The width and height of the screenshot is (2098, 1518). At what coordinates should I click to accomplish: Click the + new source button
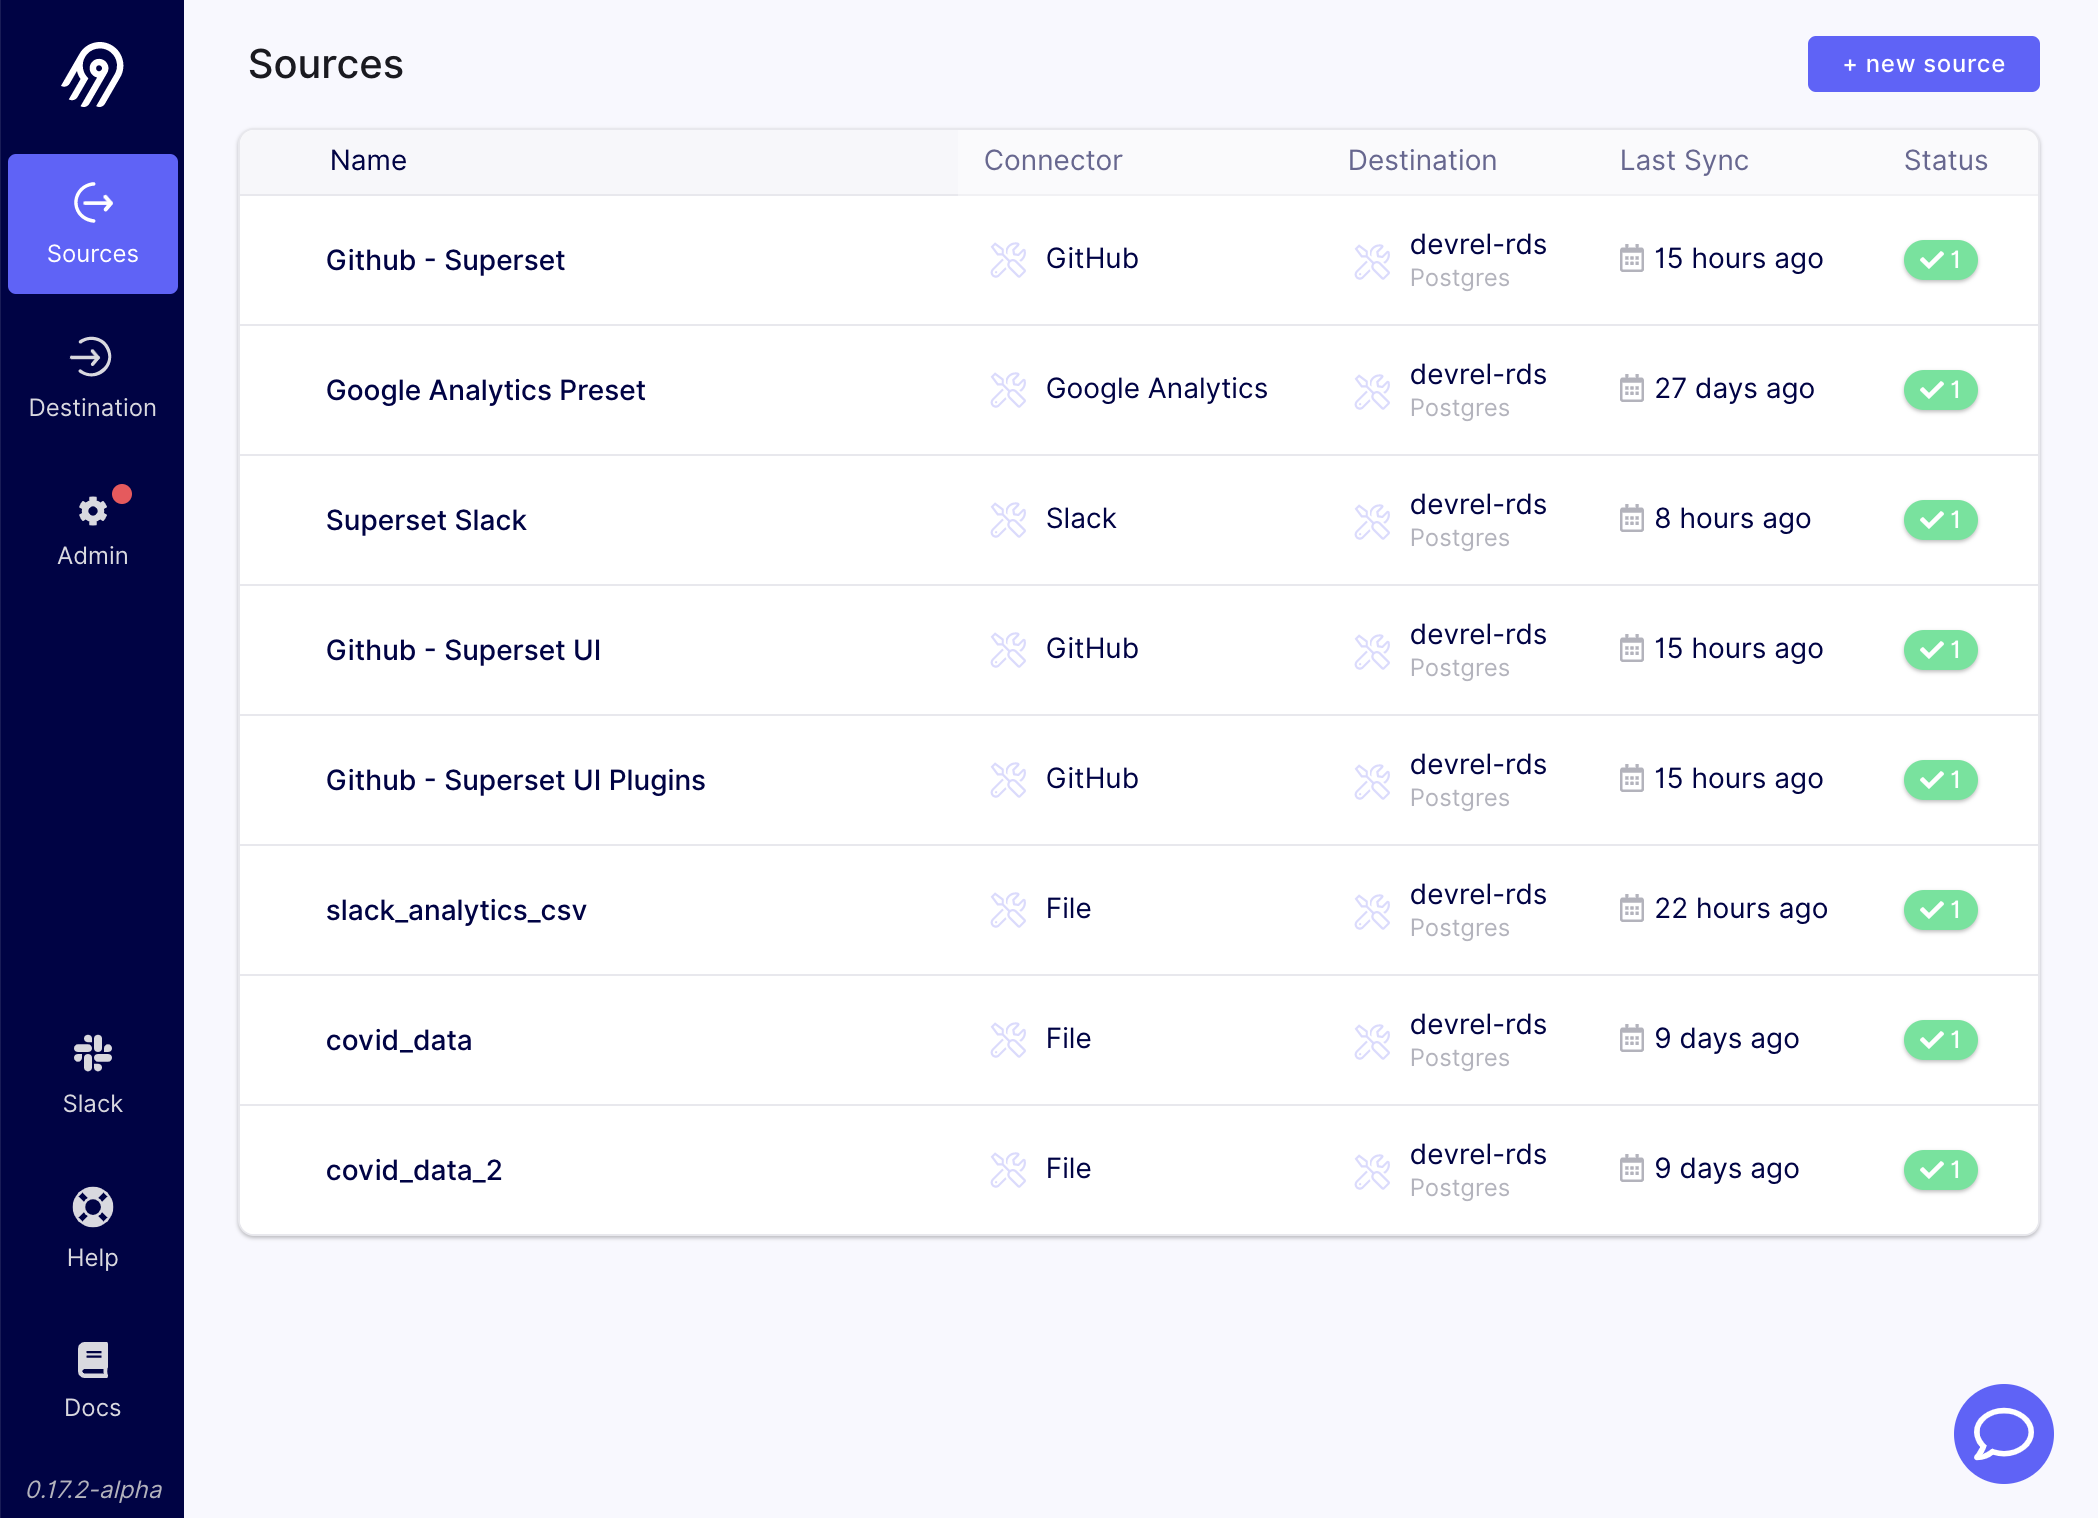pos(1922,63)
